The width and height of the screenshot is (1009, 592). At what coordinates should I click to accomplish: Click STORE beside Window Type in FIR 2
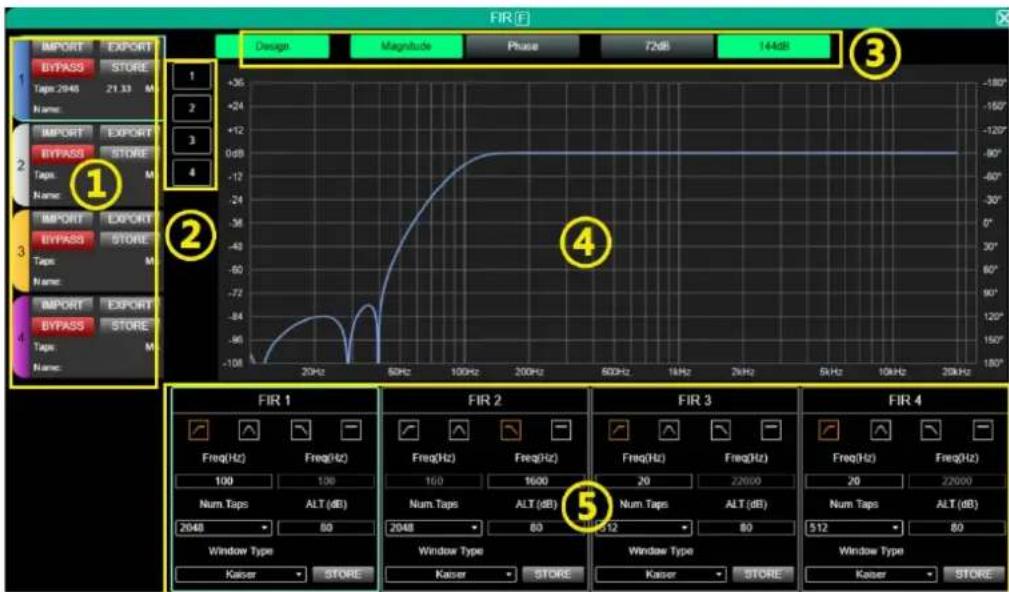553,574
